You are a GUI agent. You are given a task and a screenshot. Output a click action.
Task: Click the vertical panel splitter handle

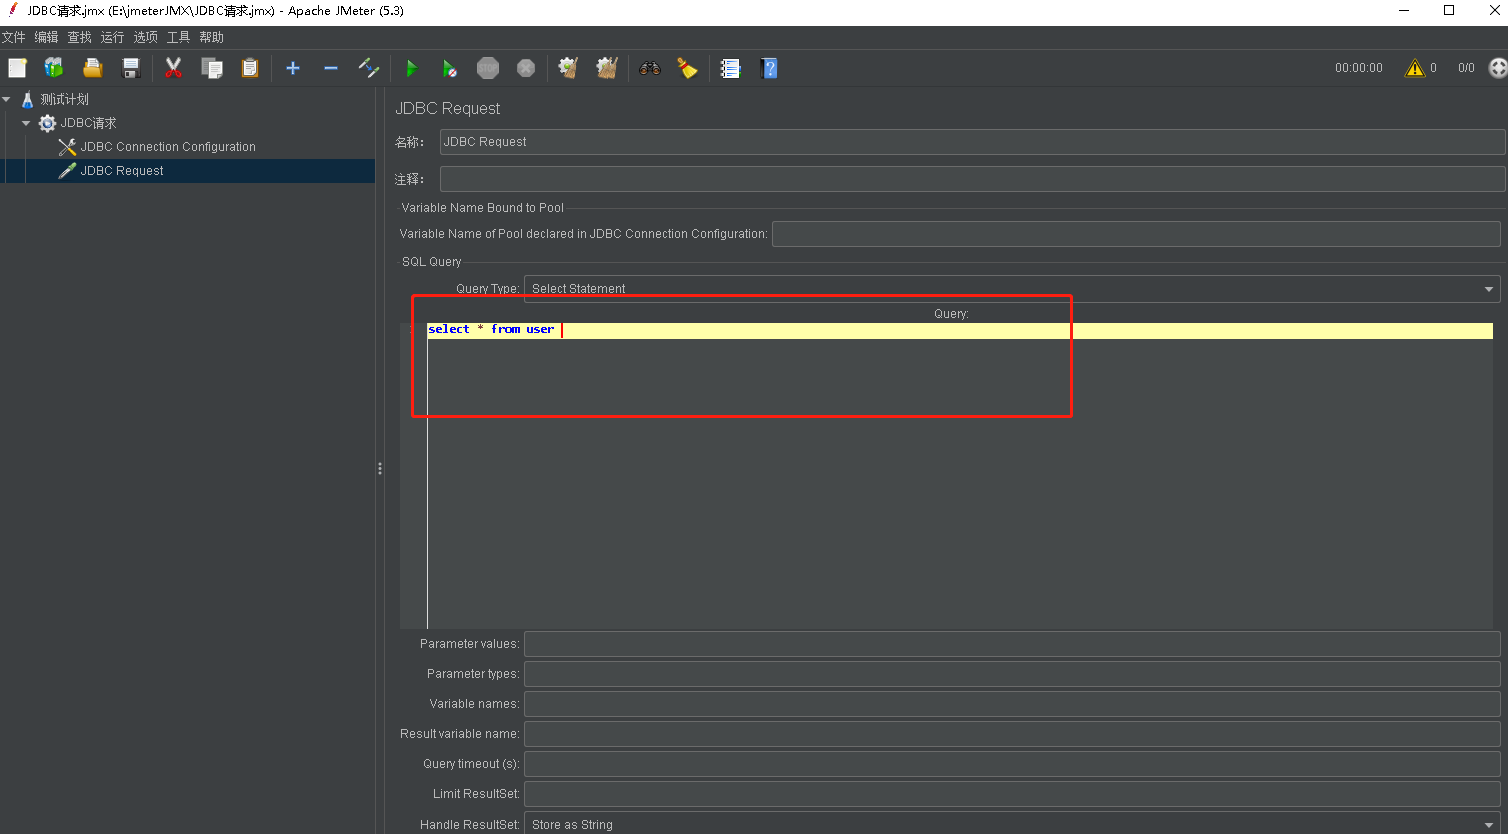pos(380,468)
